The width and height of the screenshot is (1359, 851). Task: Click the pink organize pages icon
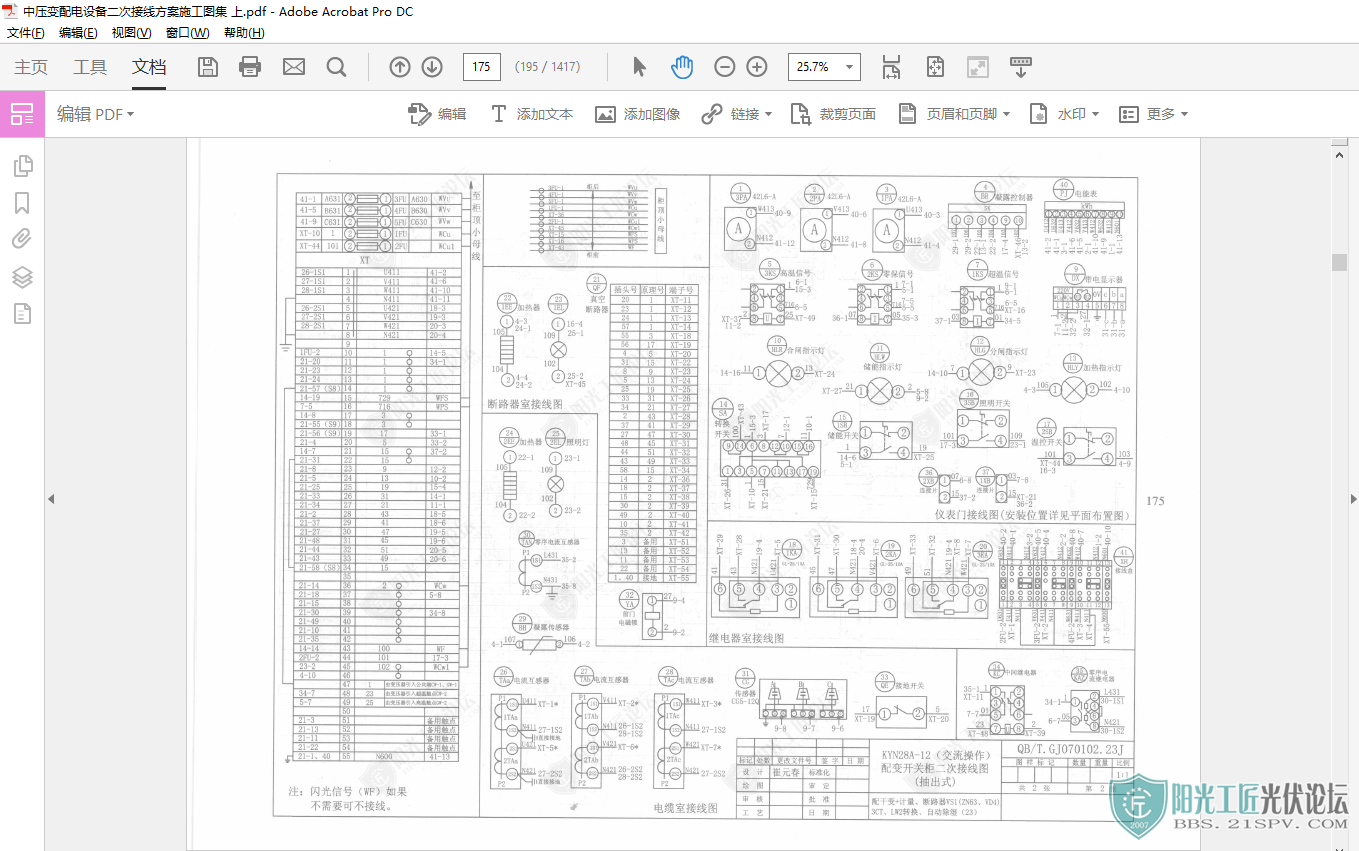(22, 114)
